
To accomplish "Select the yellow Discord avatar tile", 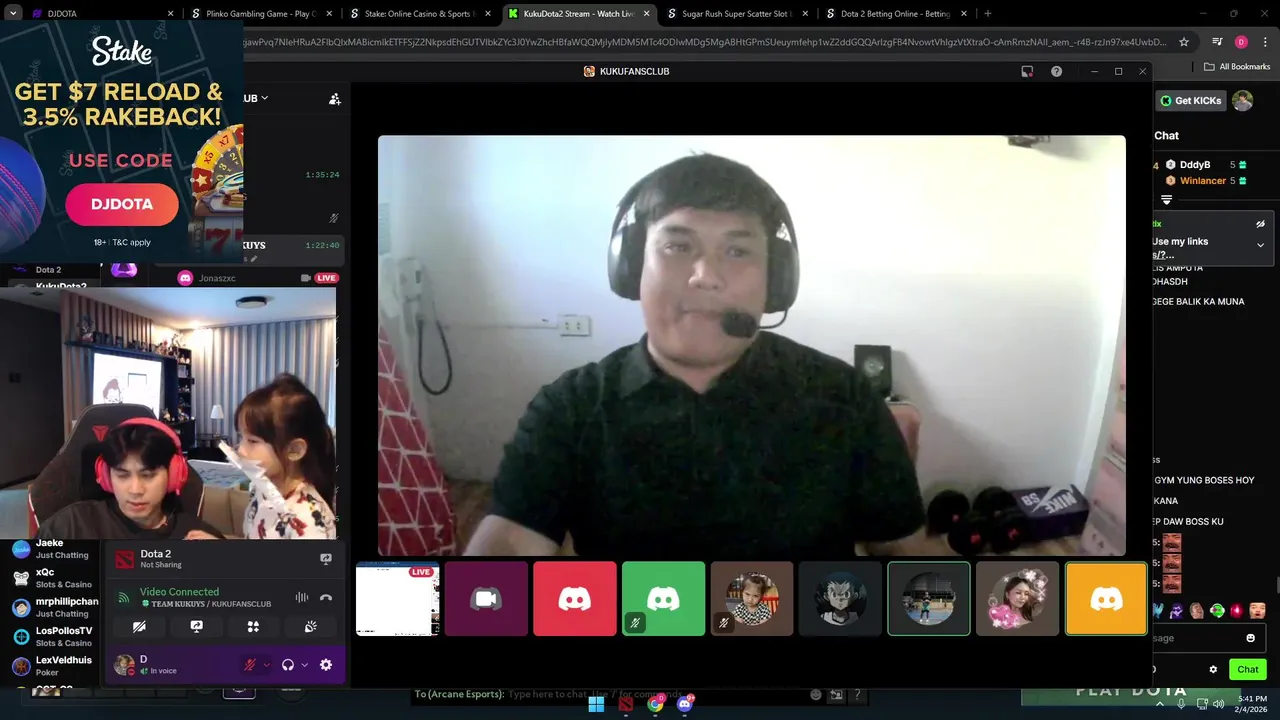I will tap(1106, 598).
